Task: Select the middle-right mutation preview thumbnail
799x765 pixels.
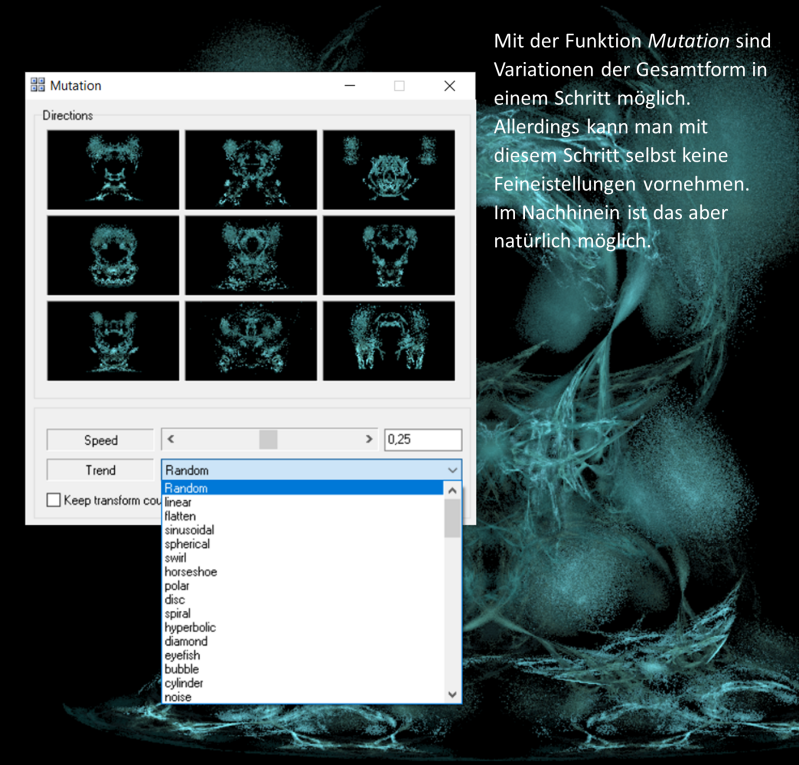Action: pyautogui.click(x=389, y=255)
